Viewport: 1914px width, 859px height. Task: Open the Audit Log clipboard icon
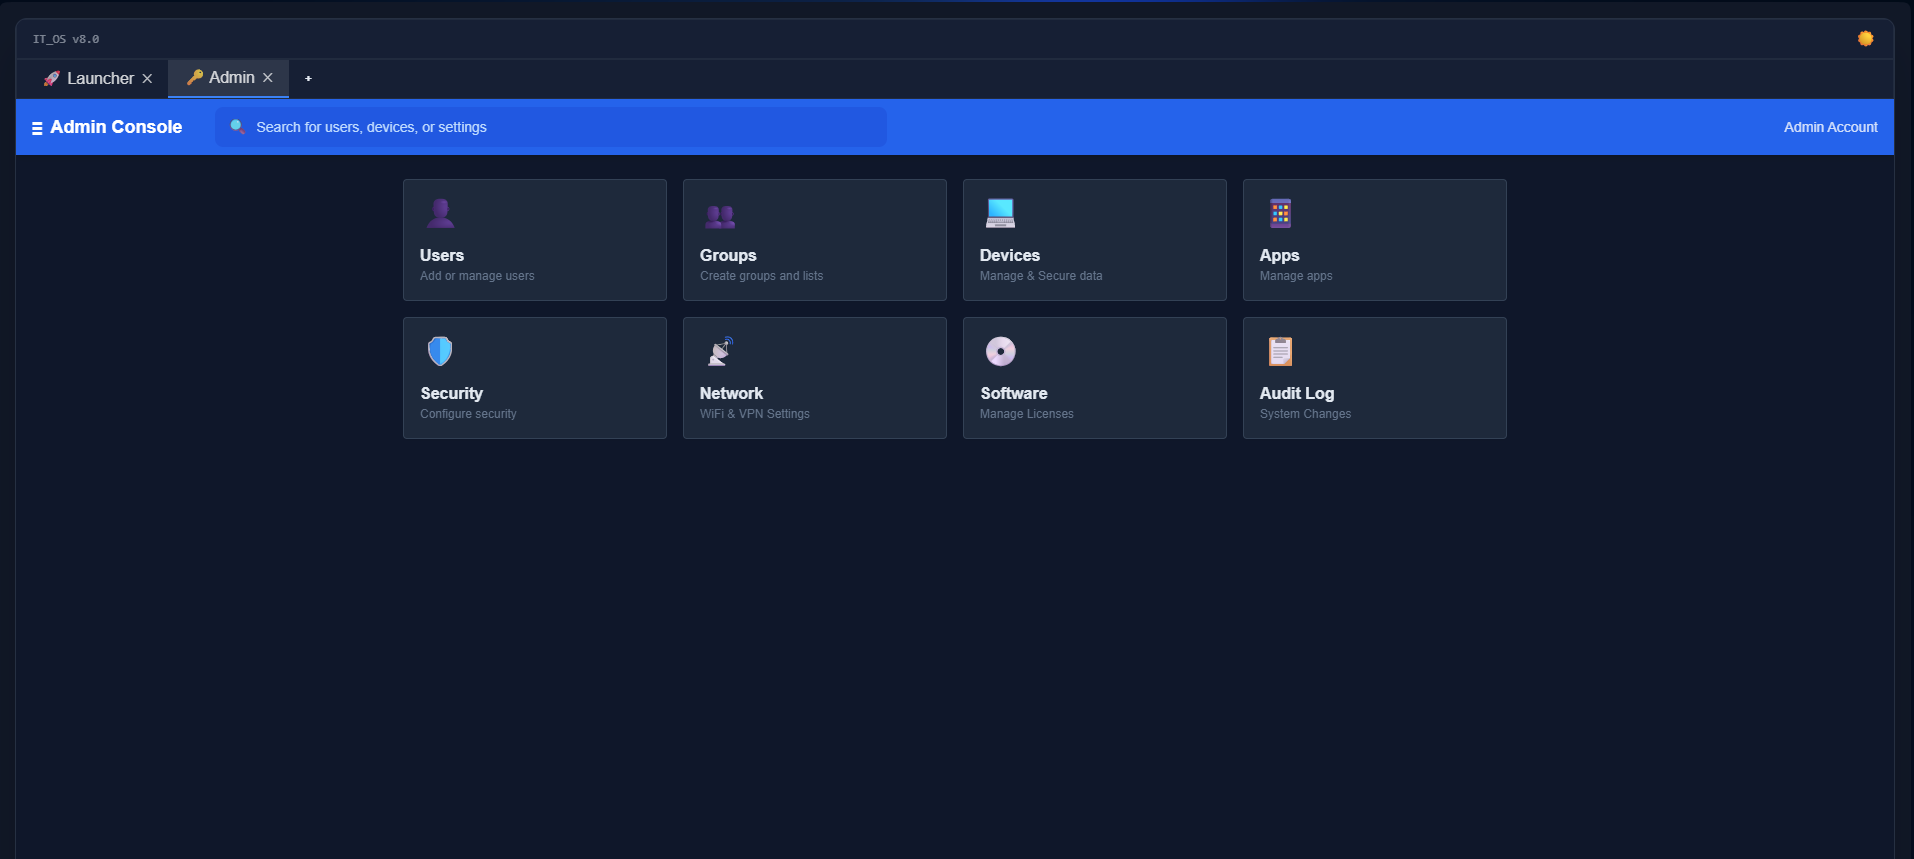coord(1280,351)
